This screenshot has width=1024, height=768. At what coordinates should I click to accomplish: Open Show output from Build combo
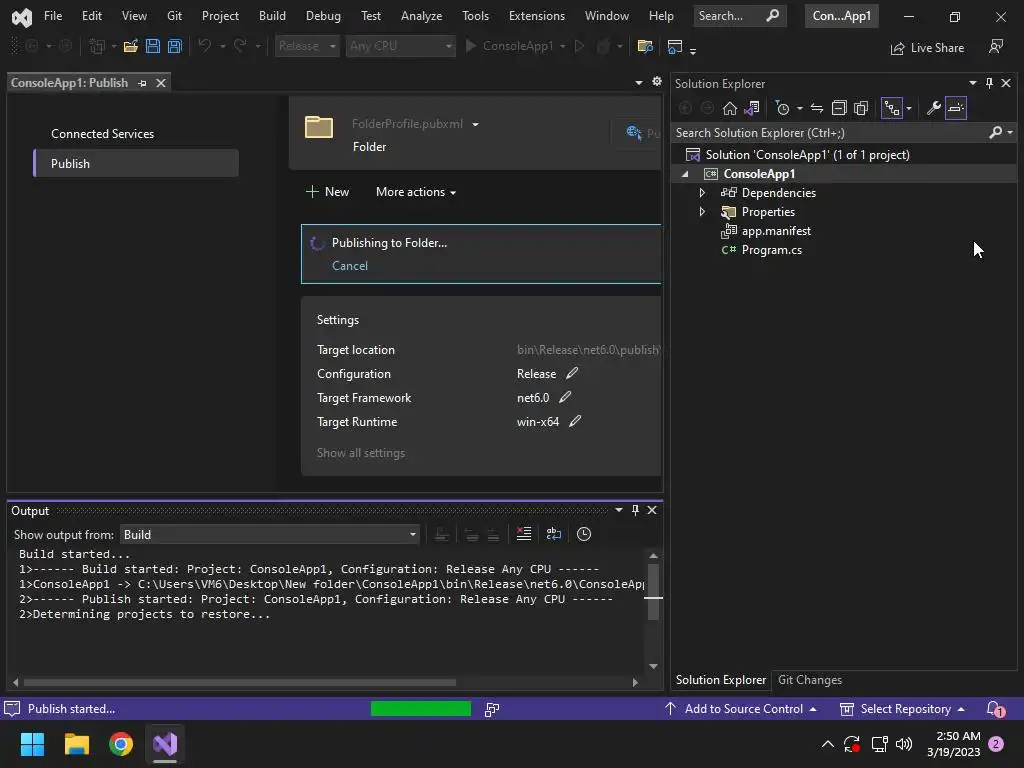coord(270,535)
